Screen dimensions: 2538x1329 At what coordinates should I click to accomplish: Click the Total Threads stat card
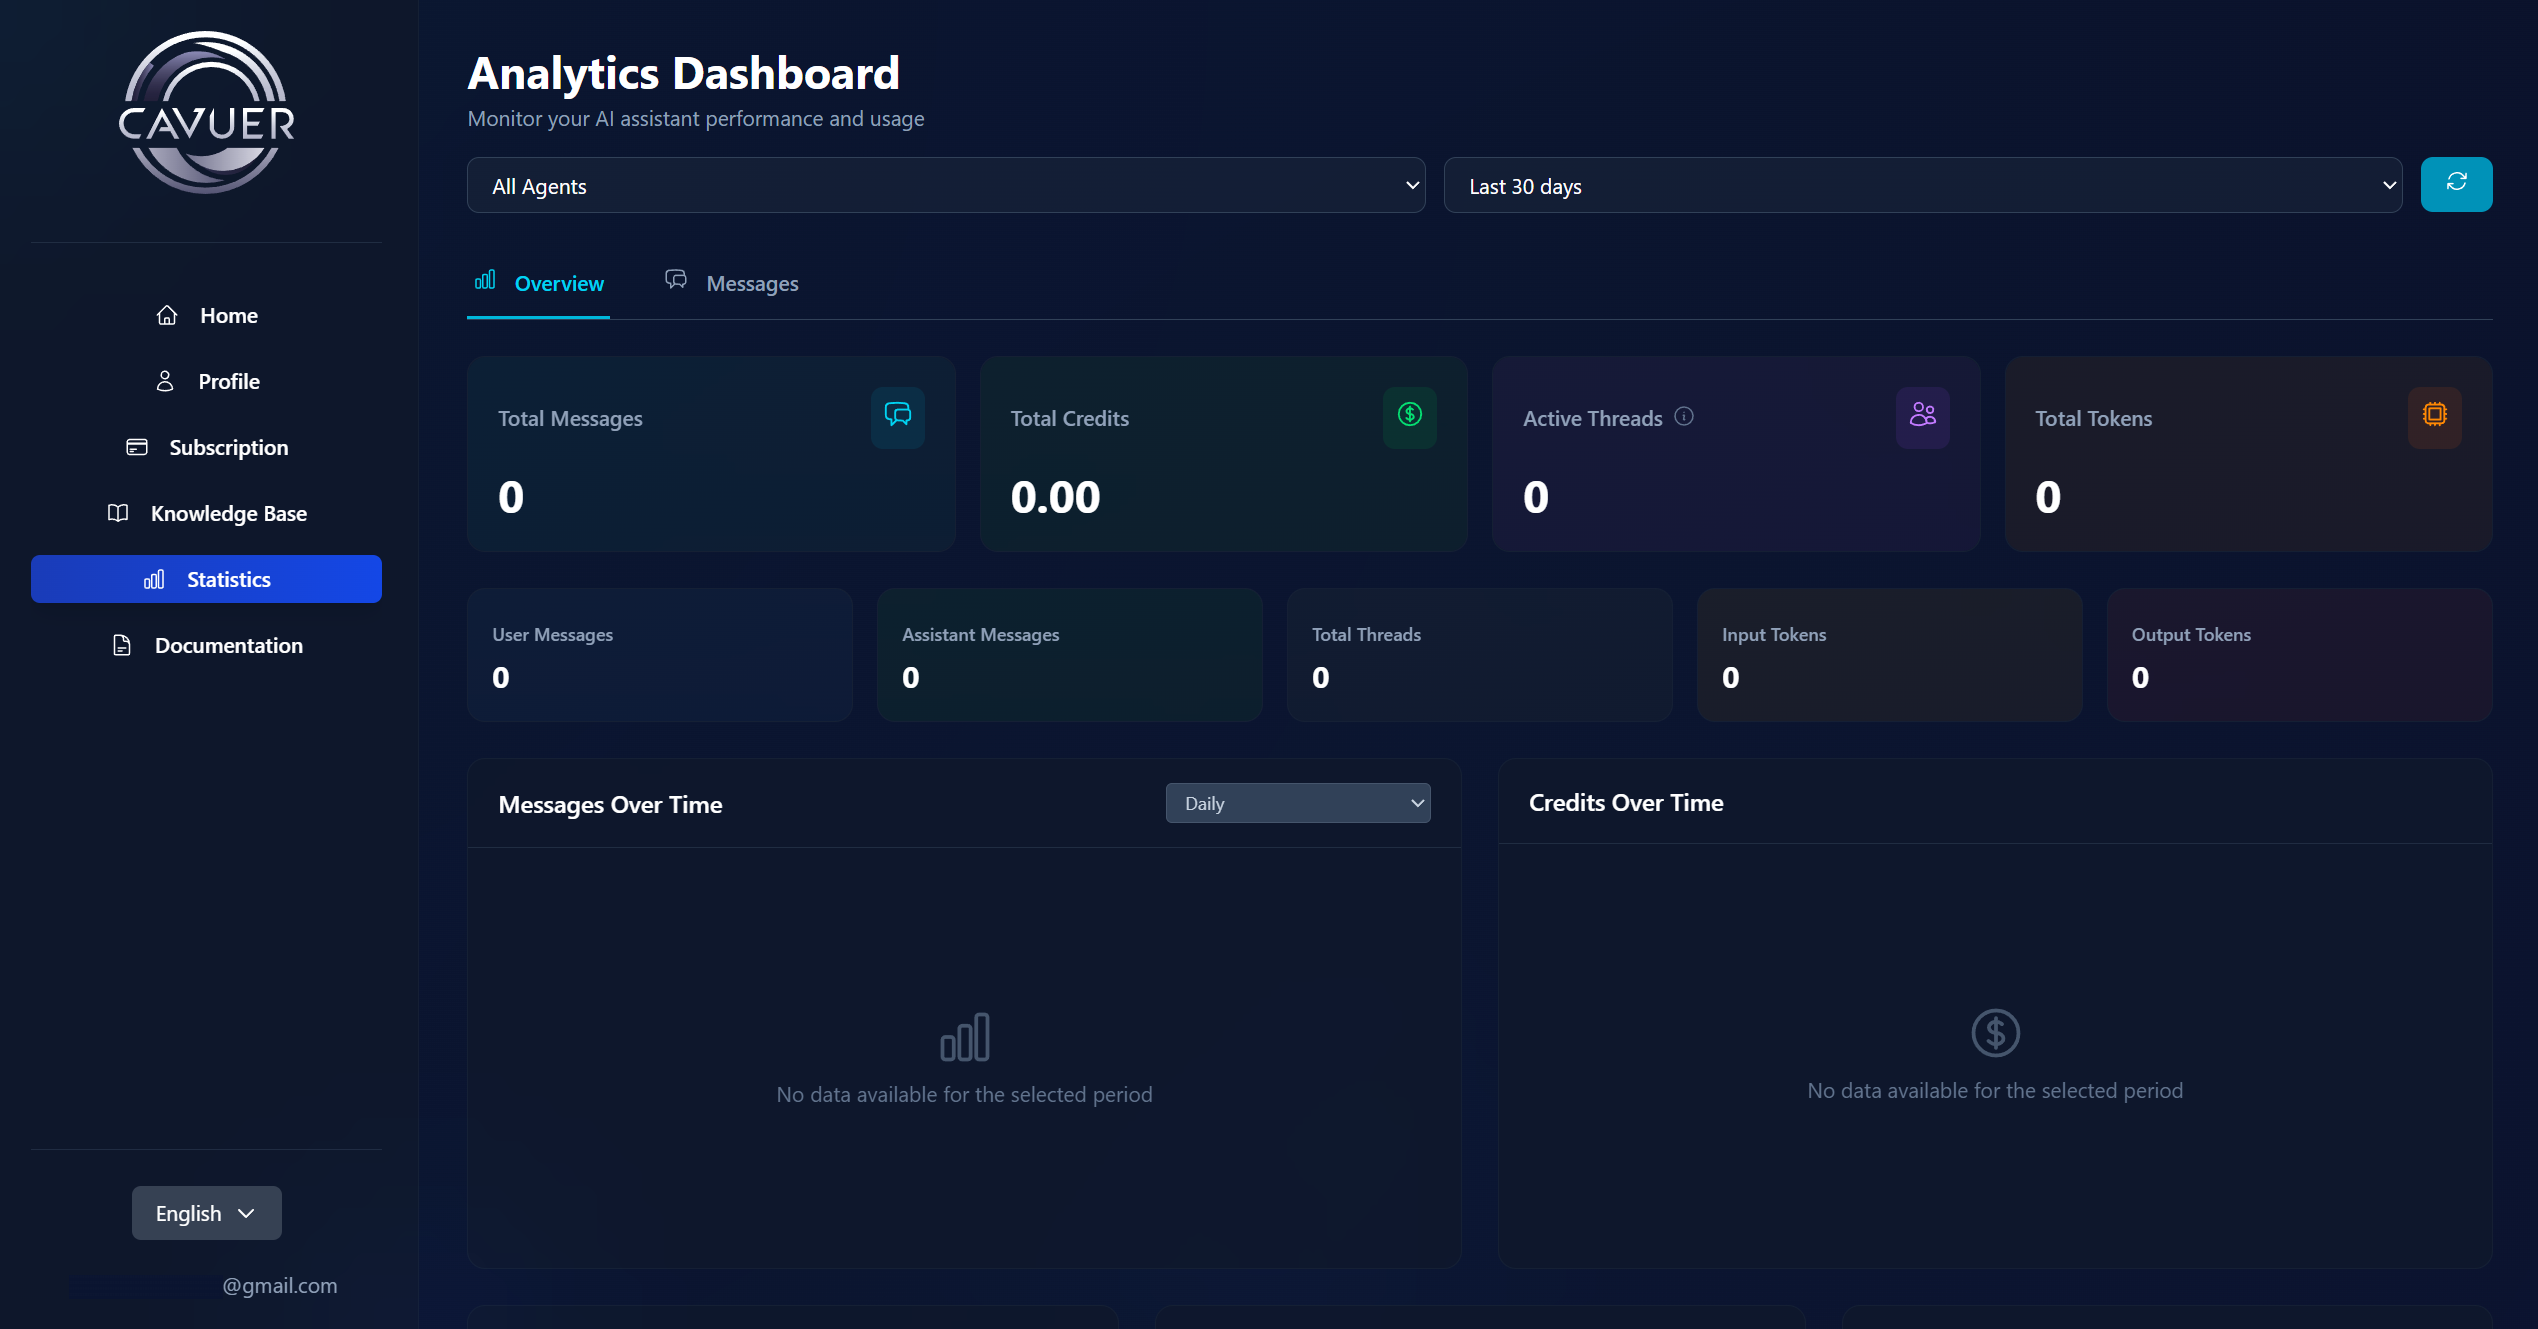1478,656
